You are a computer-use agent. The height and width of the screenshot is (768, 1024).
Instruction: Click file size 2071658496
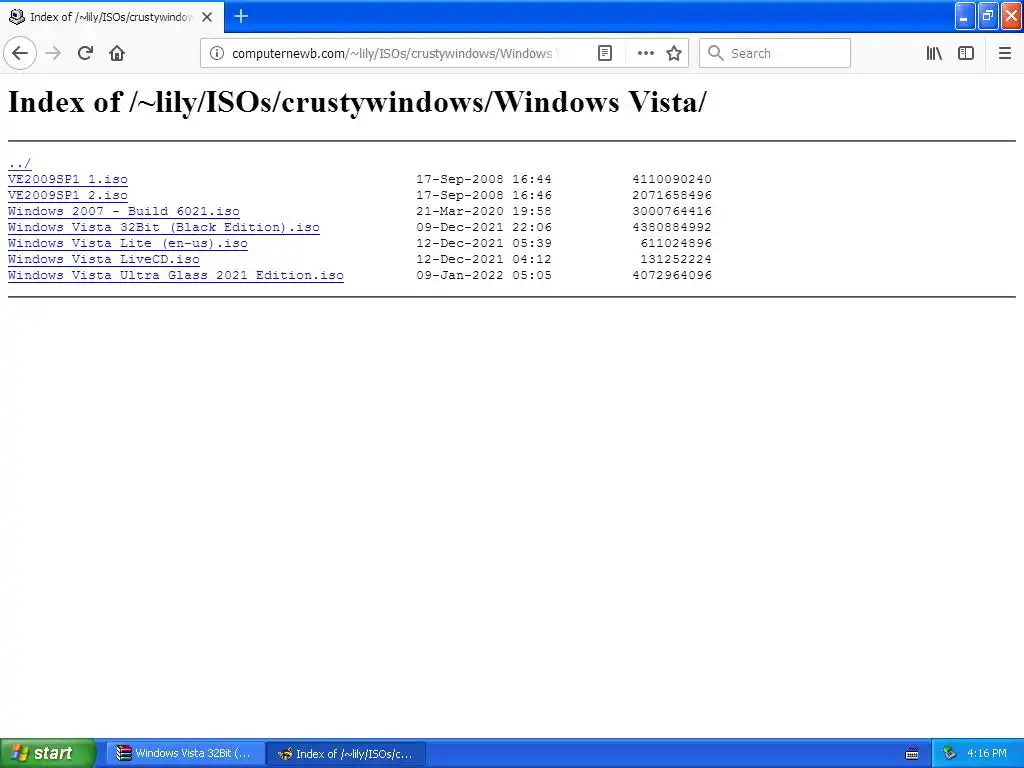click(672, 195)
